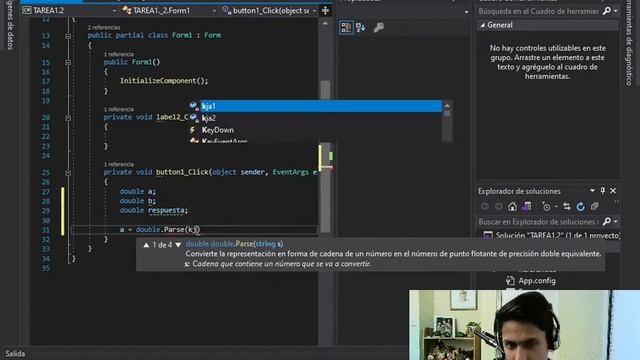The height and width of the screenshot is (360, 640).
Task: Collapse the Form1 class region
Action: pos(68,36)
